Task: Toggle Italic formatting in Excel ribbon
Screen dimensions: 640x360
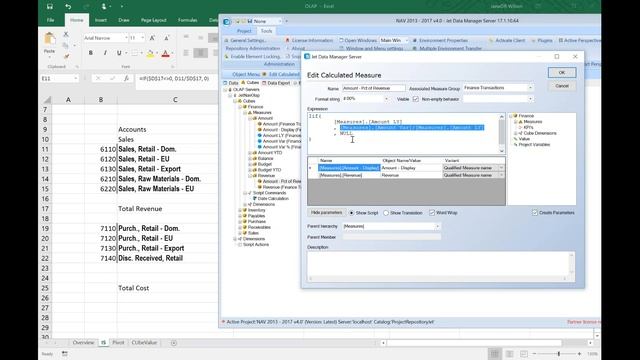Action: click(x=105, y=53)
